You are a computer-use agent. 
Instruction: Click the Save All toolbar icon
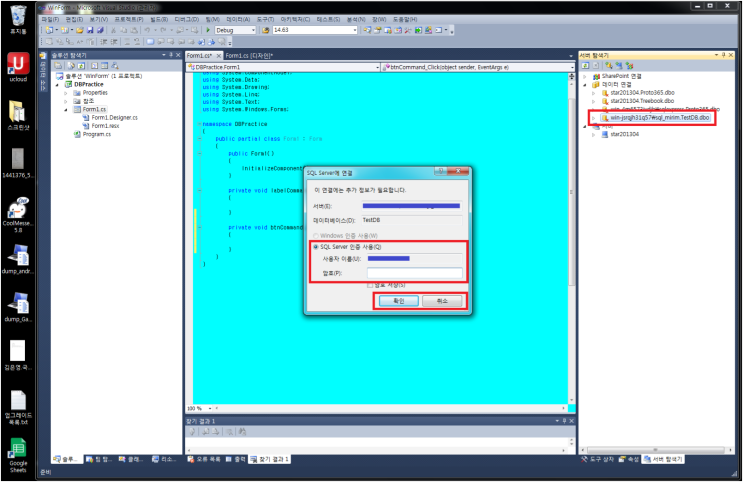tap(98, 31)
